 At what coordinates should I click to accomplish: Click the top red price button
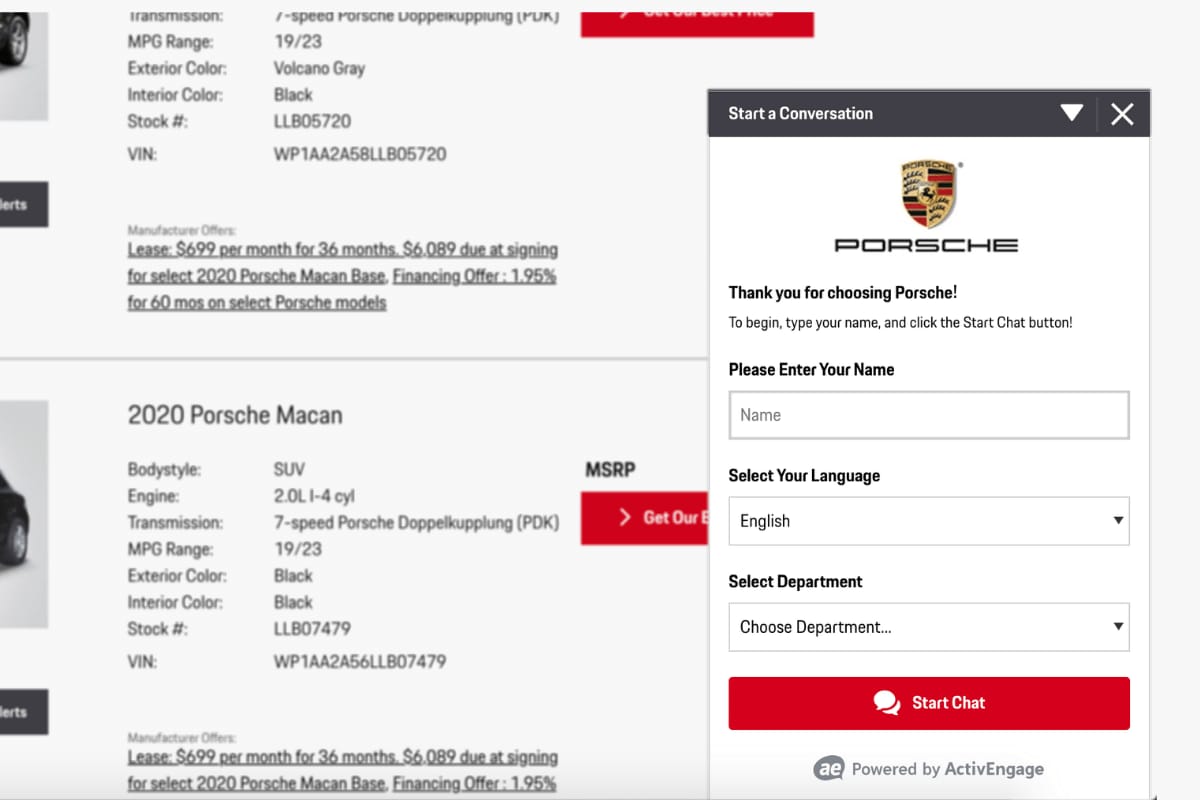[697, 24]
